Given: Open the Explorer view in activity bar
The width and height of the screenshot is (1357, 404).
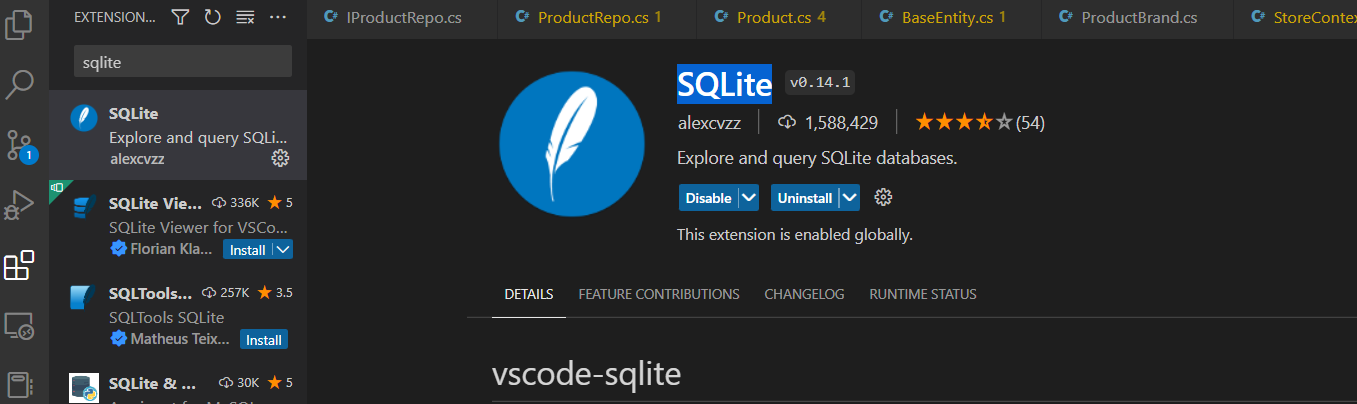Looking at the screenshot, I should click(x=19, y=24).
